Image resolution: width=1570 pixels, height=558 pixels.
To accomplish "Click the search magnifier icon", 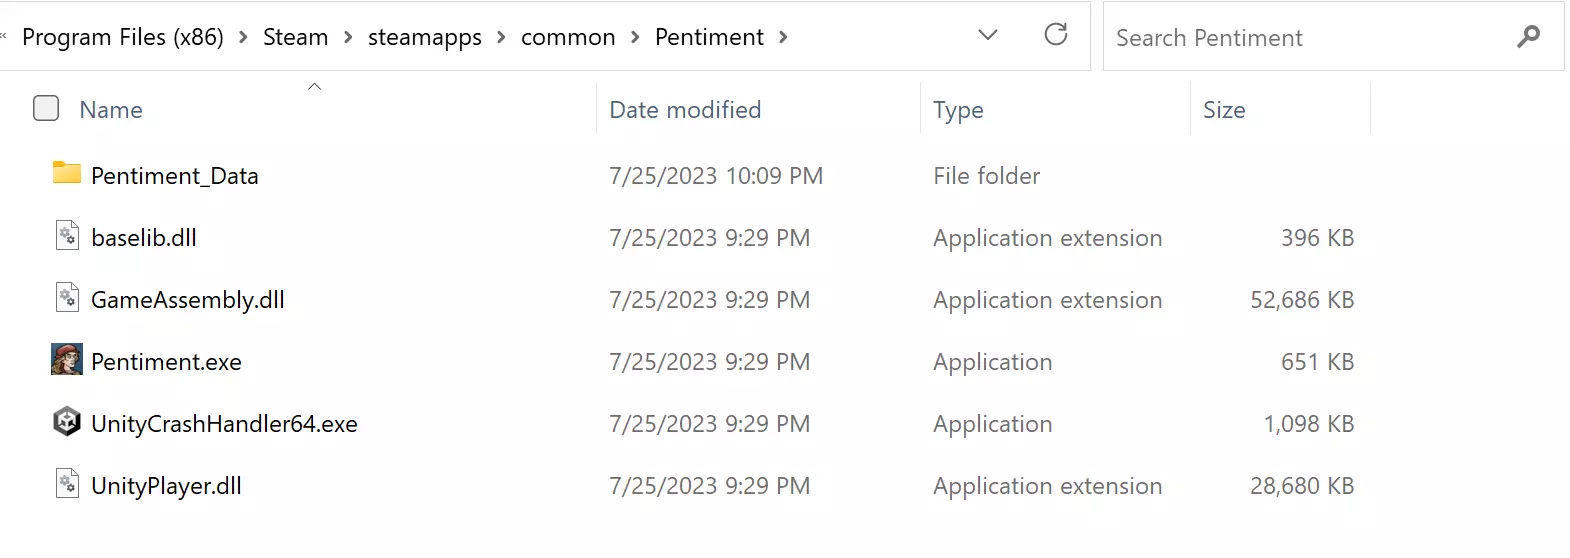I will tap(1528, 37).
